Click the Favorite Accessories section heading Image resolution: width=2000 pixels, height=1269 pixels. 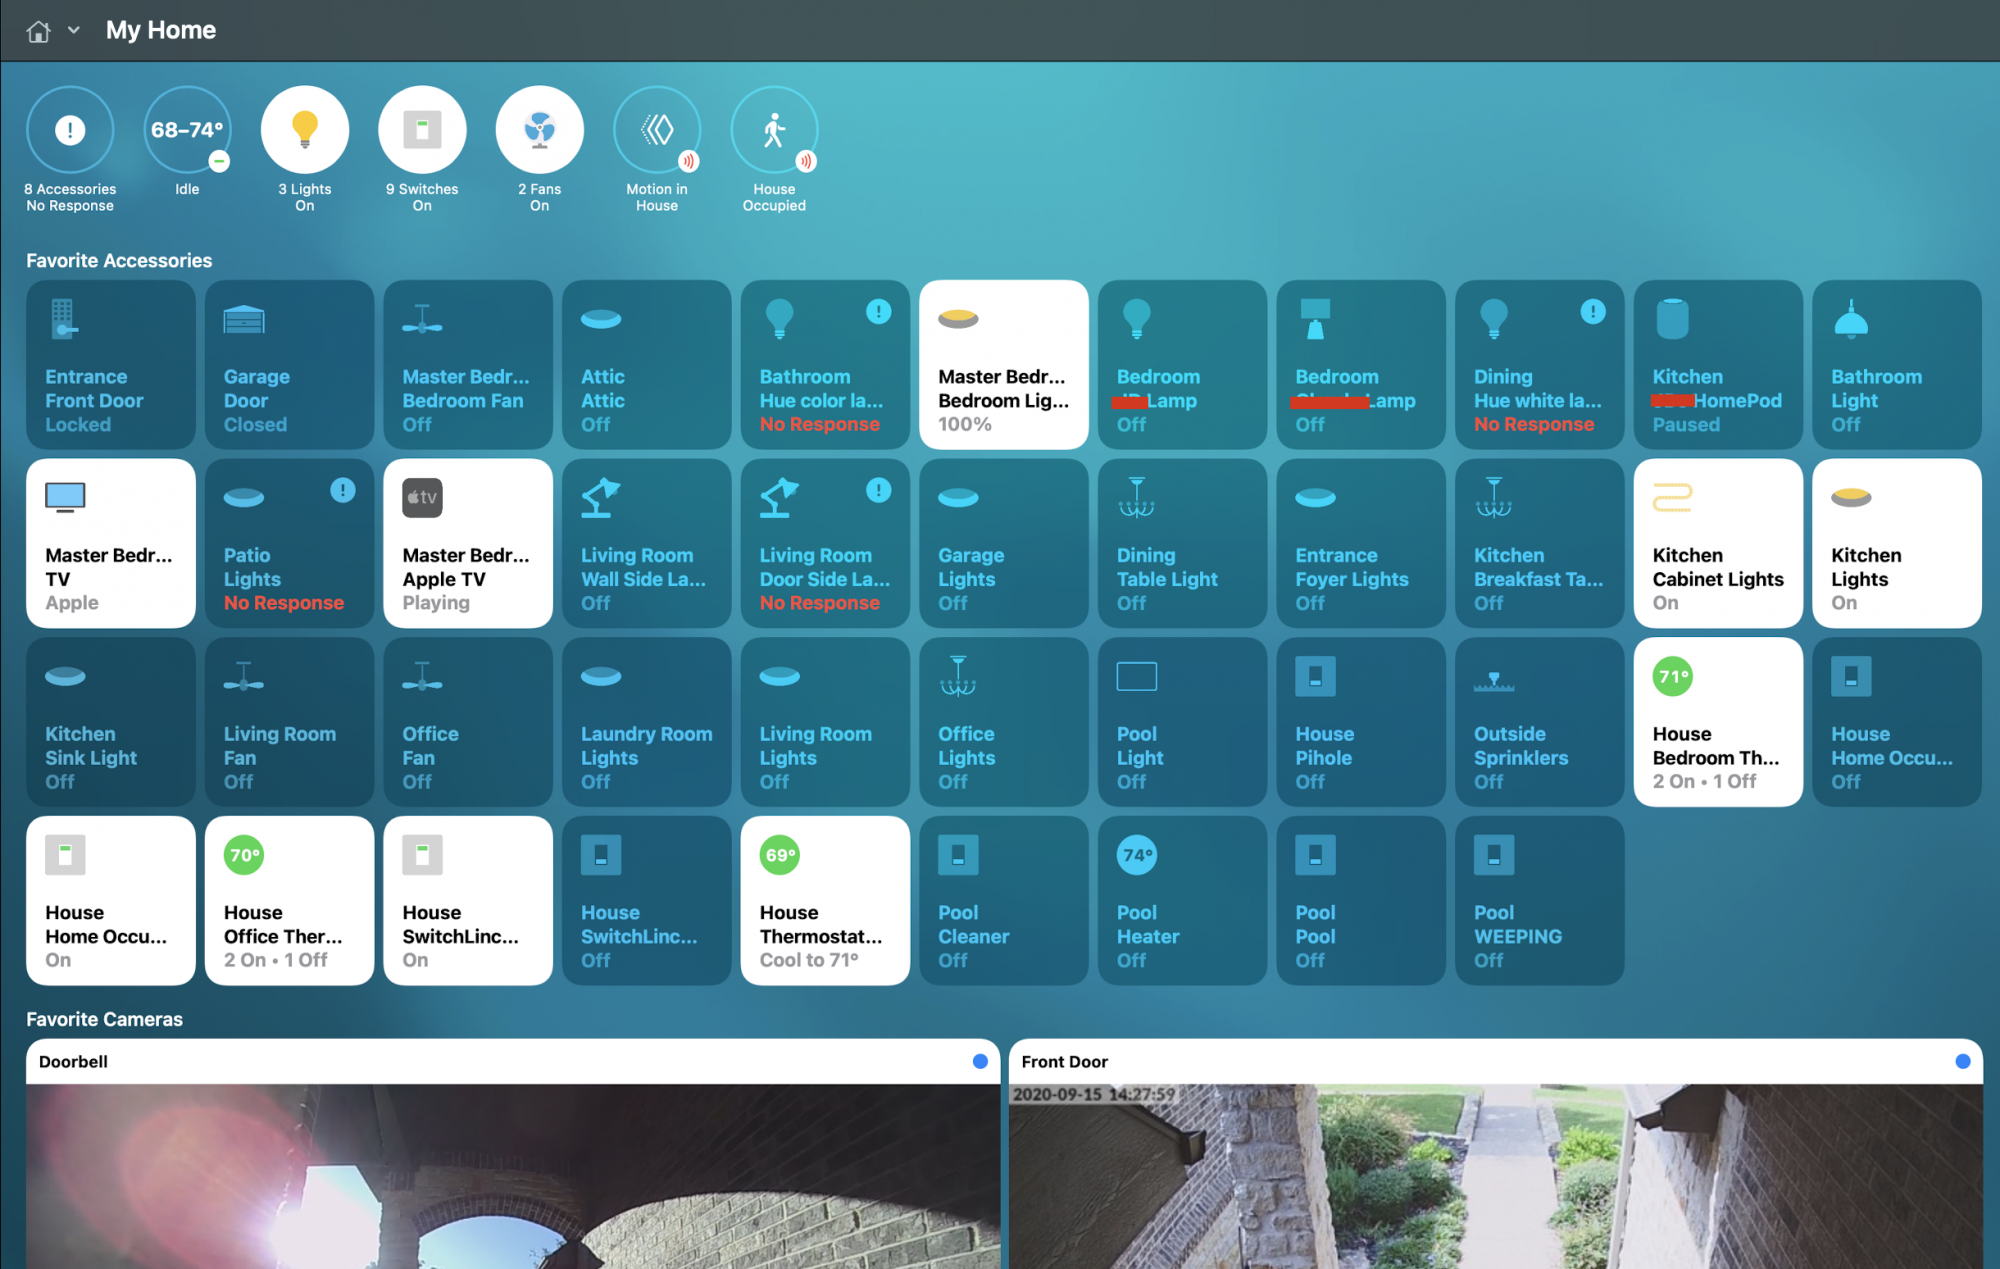click(x=119, y=261)
